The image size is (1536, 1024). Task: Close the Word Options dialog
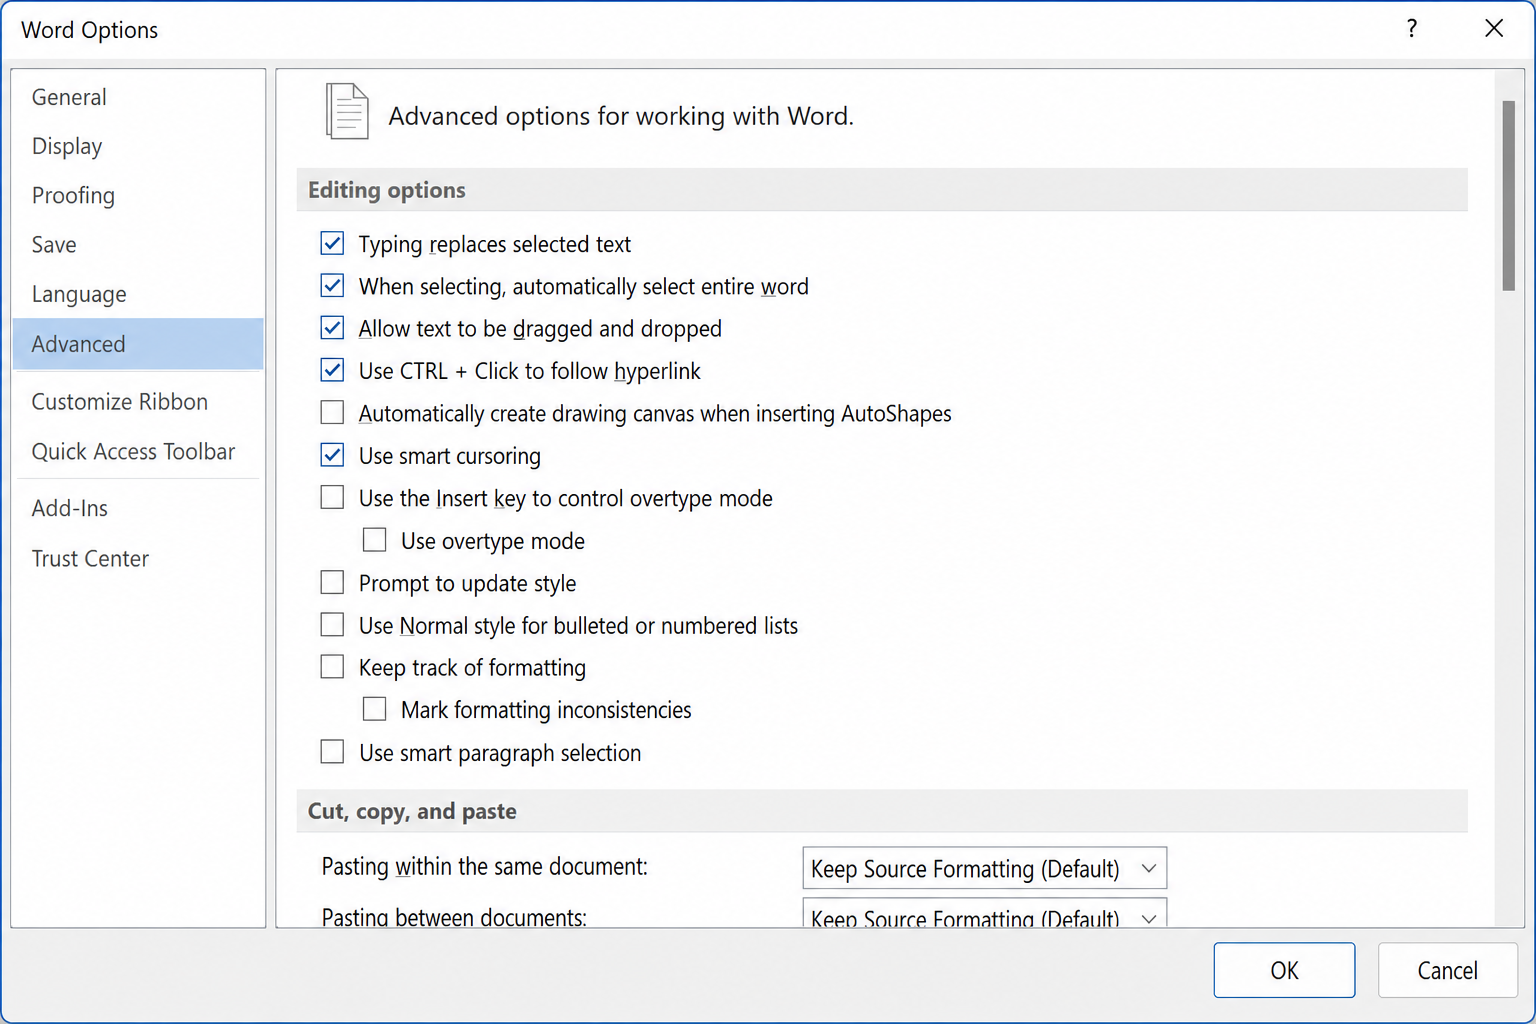[x=1493, y=29]
